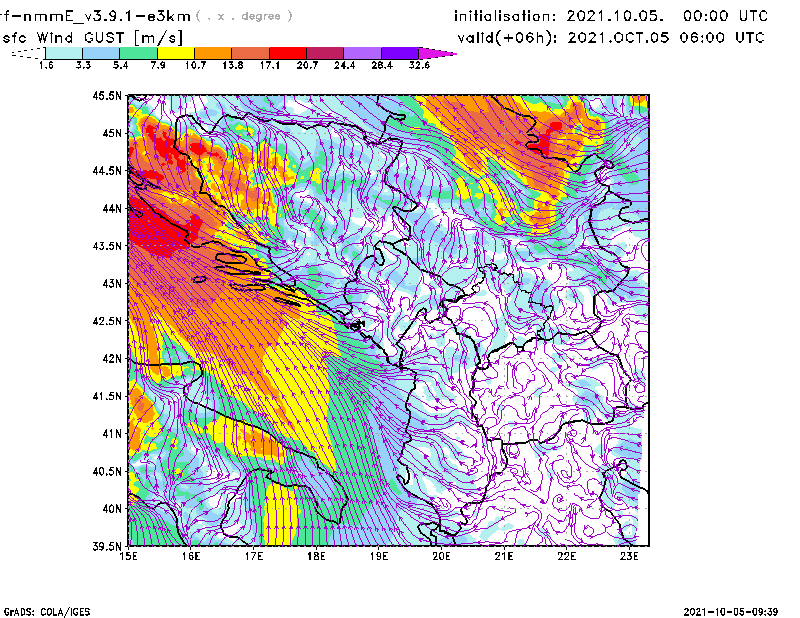Click the legend value 13.8
The width and height of the screenshot is (800, 618).
pyautogui.click(x=233, y=65)
